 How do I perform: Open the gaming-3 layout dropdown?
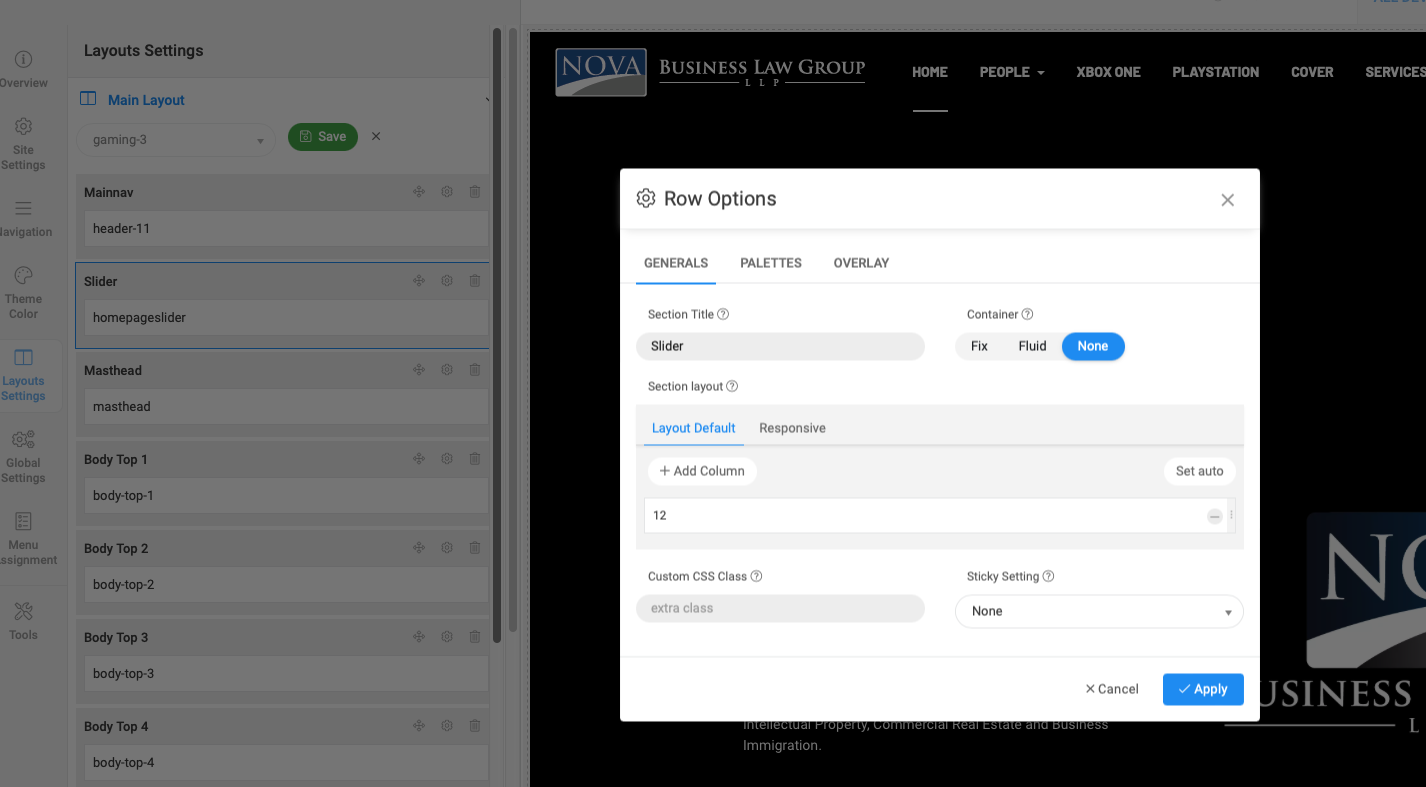[177, 140]
